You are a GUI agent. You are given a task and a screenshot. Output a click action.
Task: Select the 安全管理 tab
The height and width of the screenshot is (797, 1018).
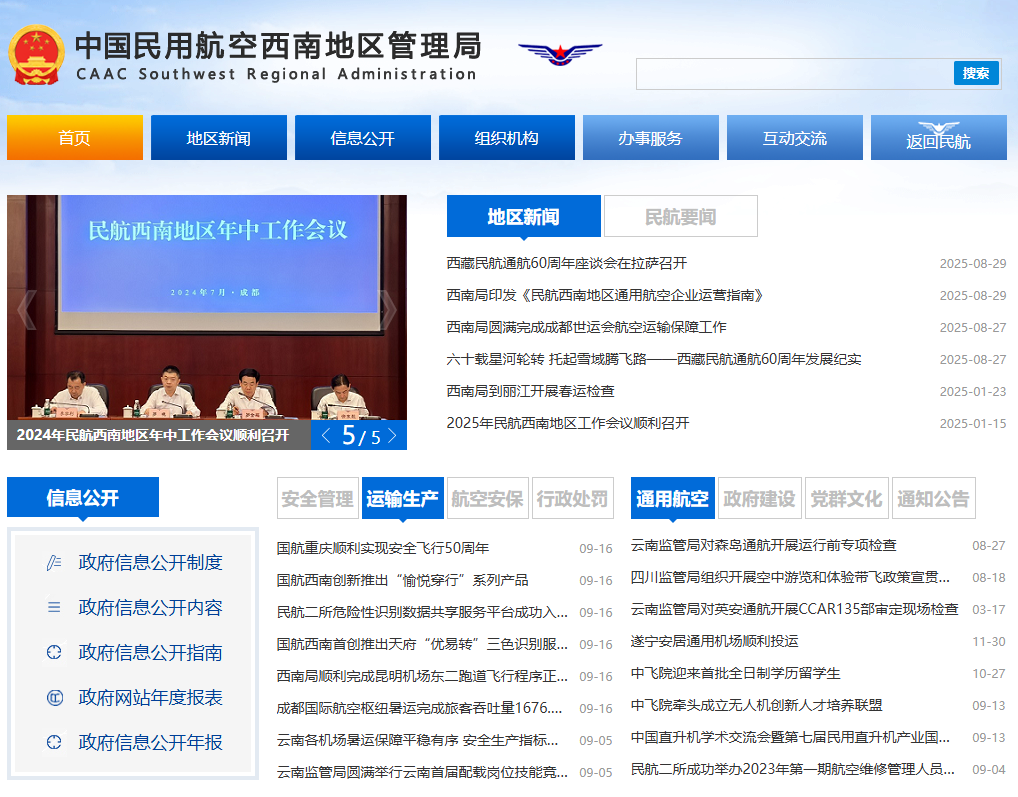tap(317, 498)
